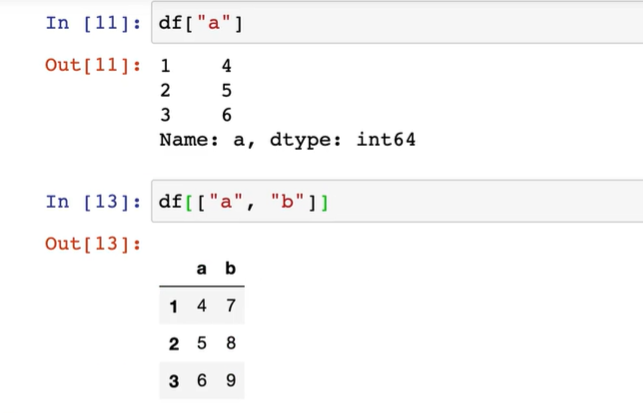
Task: Click value 5 in the Out[11] series output
Action: tap(227, 90)
